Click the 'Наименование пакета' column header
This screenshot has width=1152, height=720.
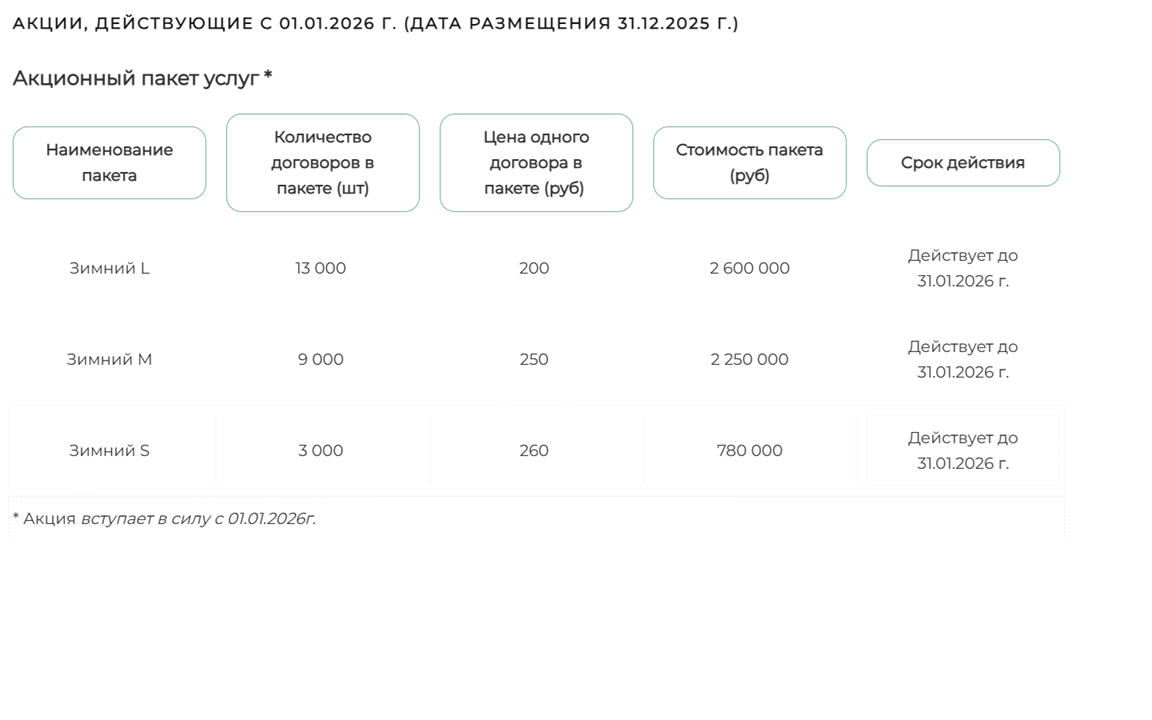(x=109, y=163)
